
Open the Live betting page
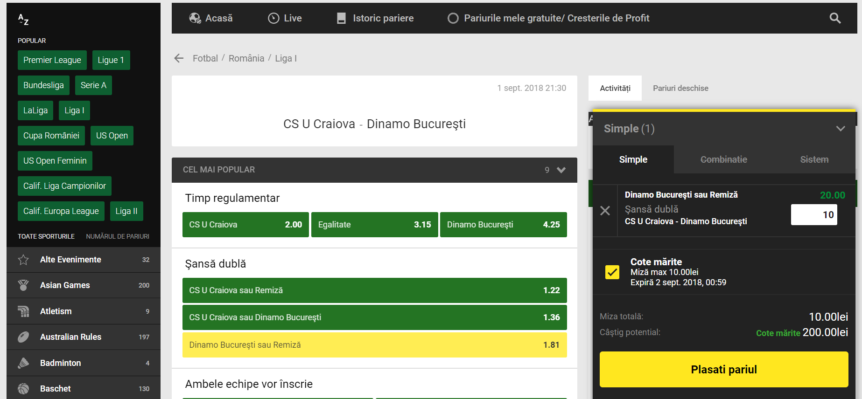point(285,18)
